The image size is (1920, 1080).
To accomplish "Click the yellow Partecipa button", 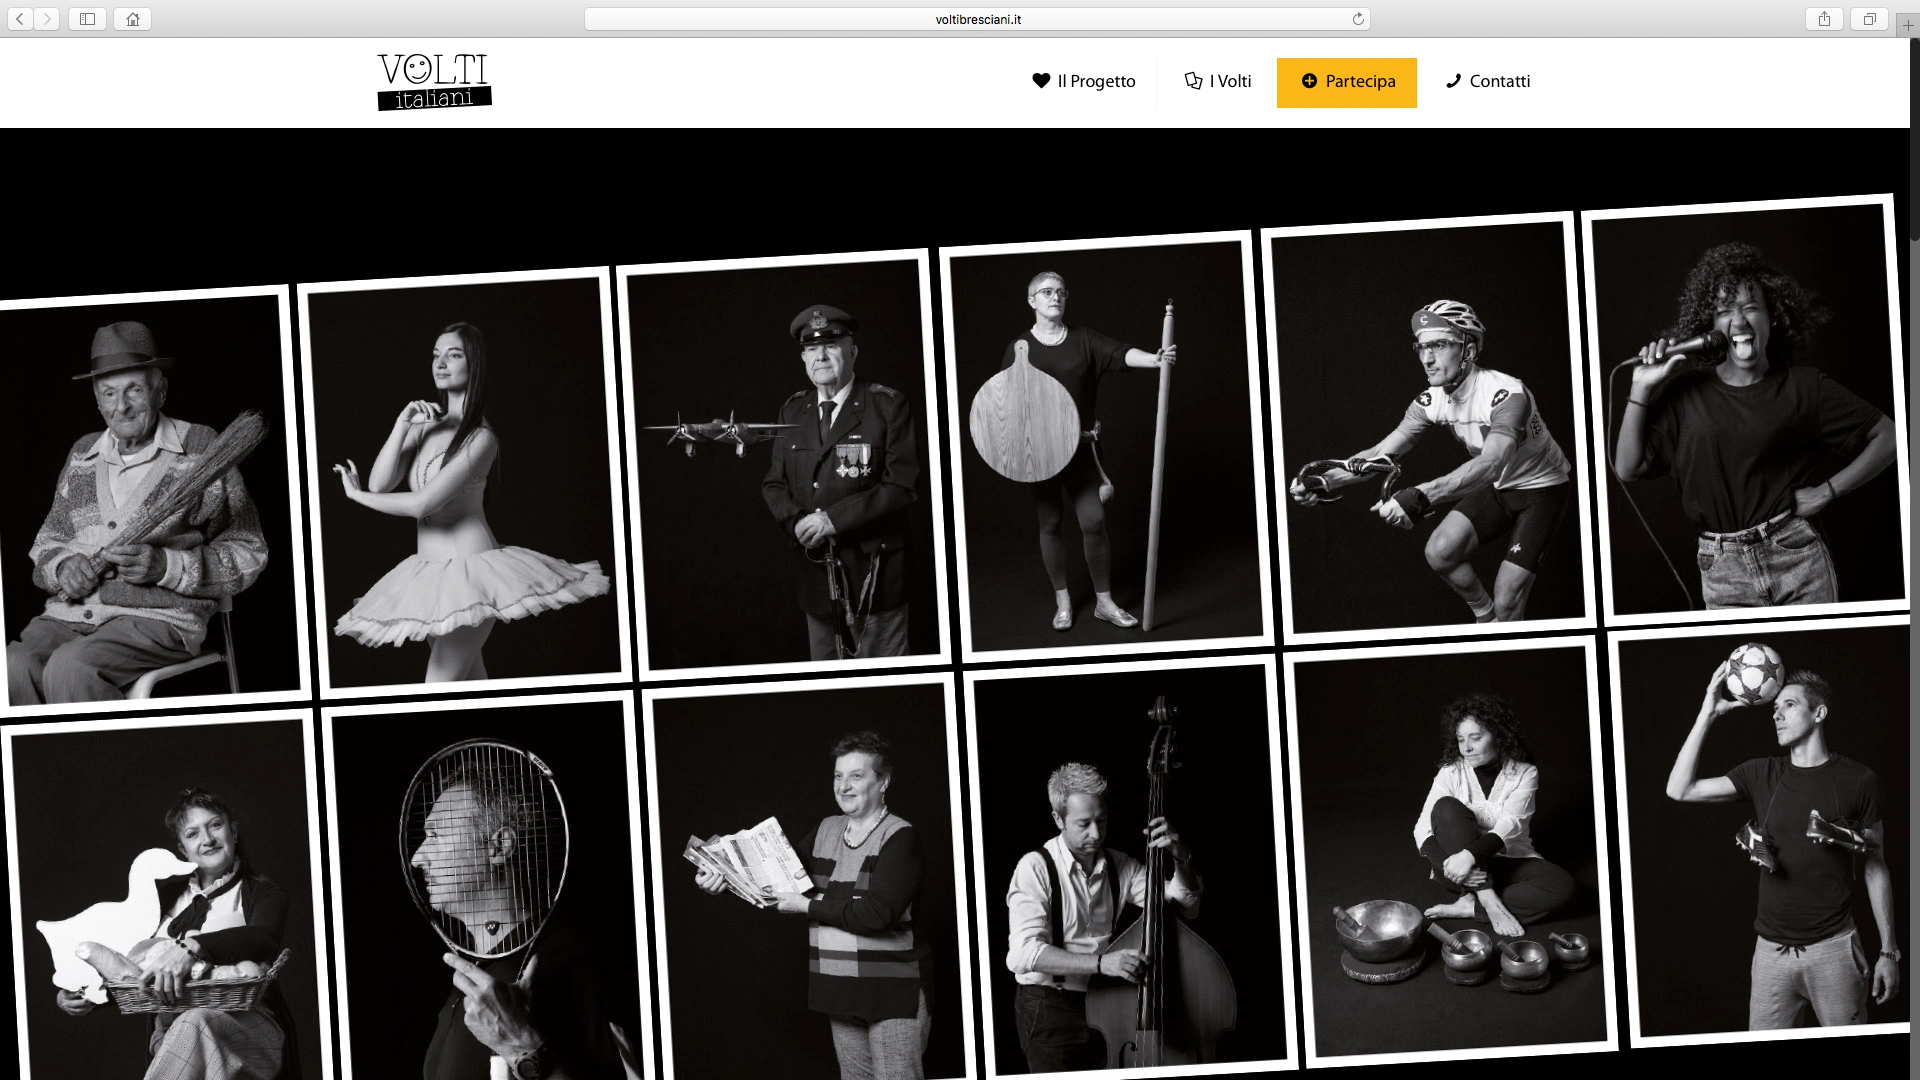I will (x=1347, y=82).
